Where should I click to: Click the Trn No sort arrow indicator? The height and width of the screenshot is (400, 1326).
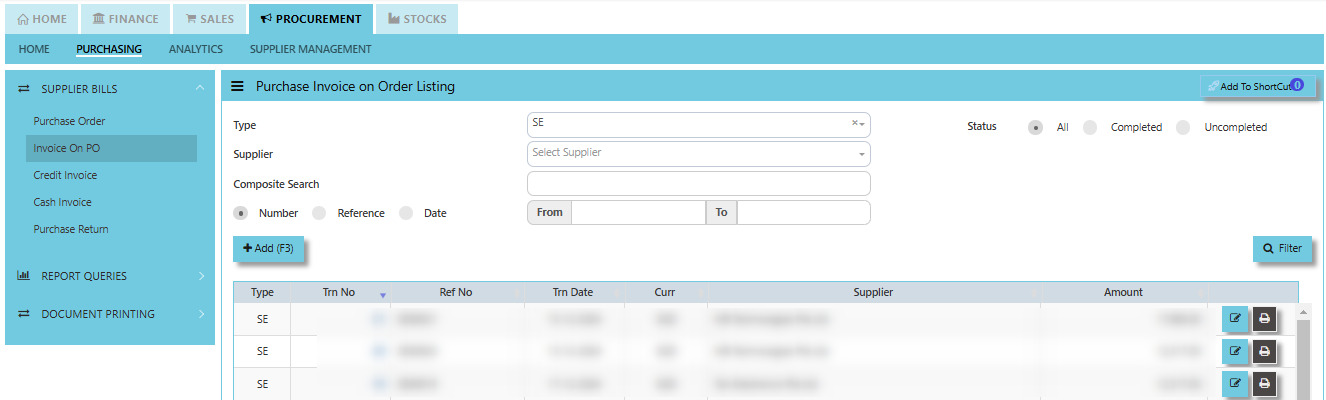[x=382, y=296]
